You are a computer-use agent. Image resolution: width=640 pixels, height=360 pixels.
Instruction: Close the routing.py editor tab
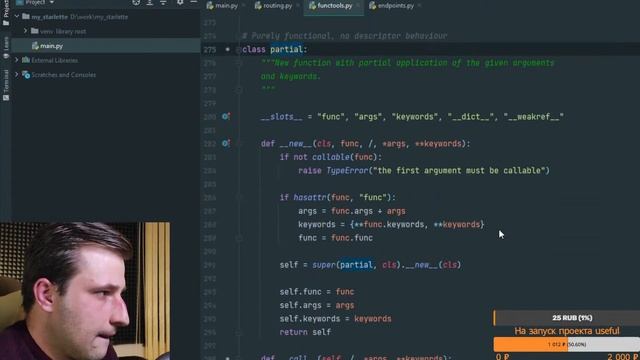[x=298, y=5]
